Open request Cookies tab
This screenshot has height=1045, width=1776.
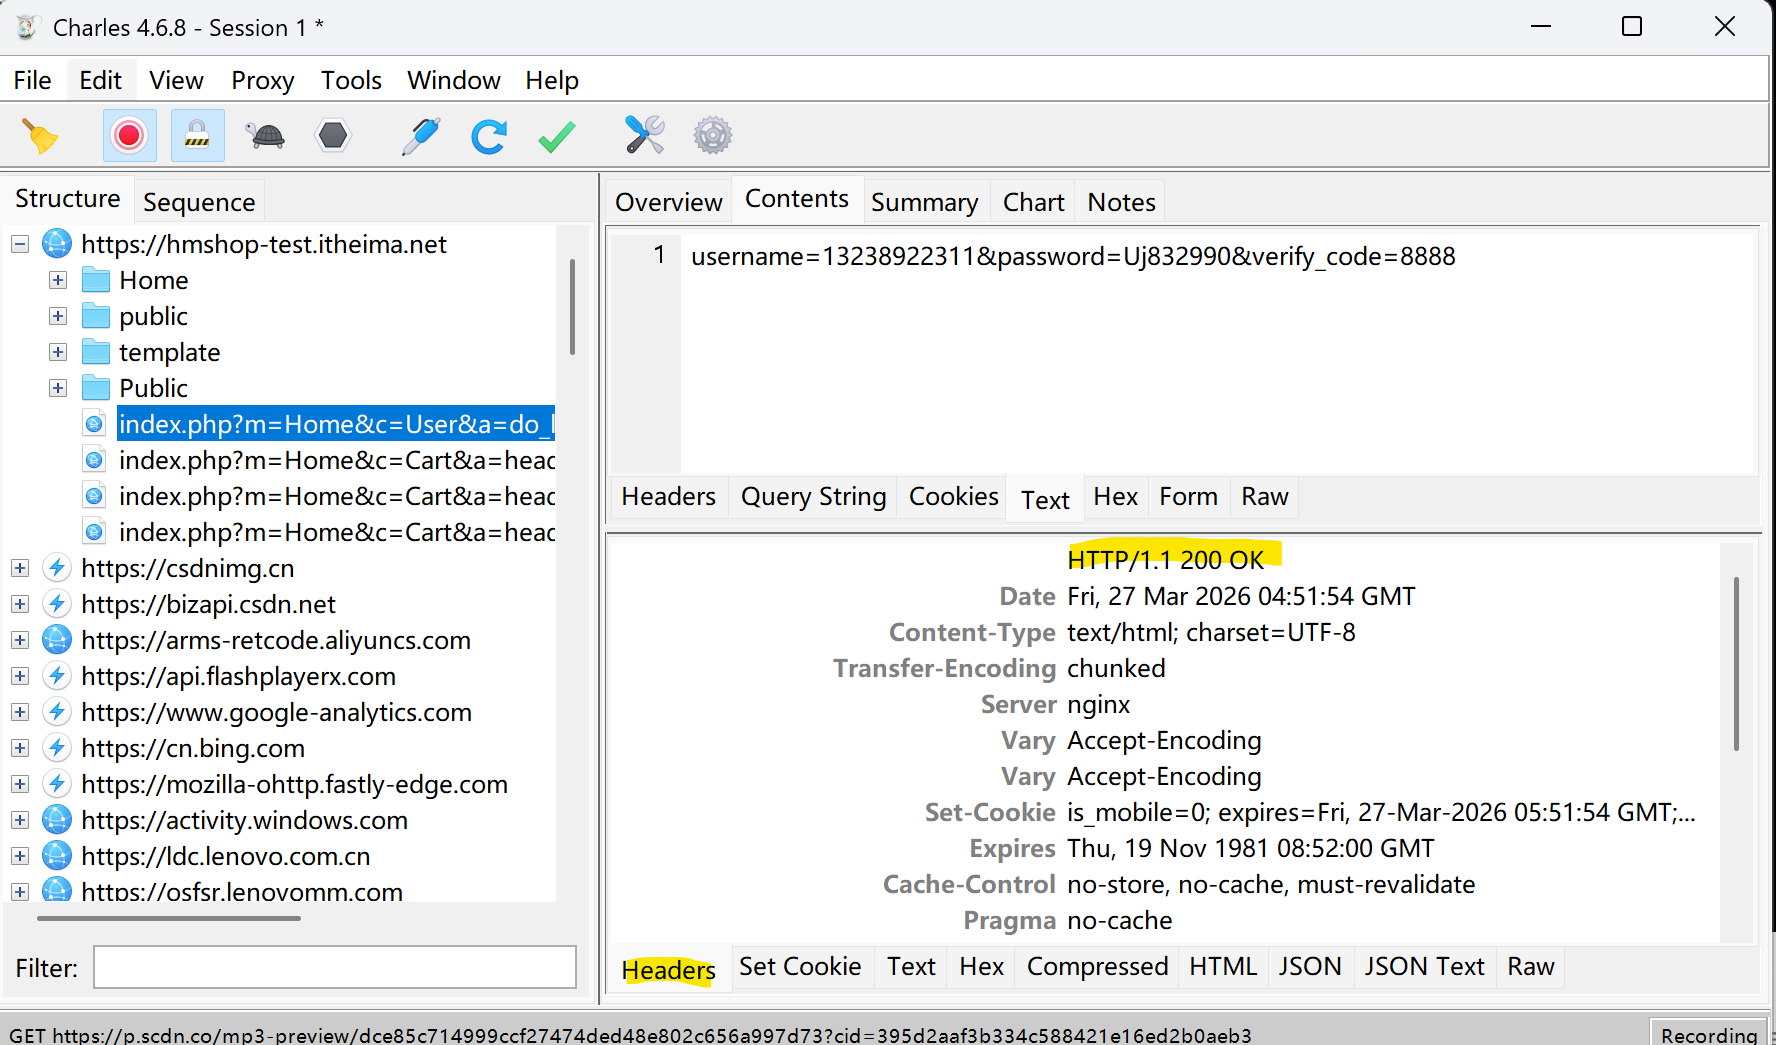[953, 497]
